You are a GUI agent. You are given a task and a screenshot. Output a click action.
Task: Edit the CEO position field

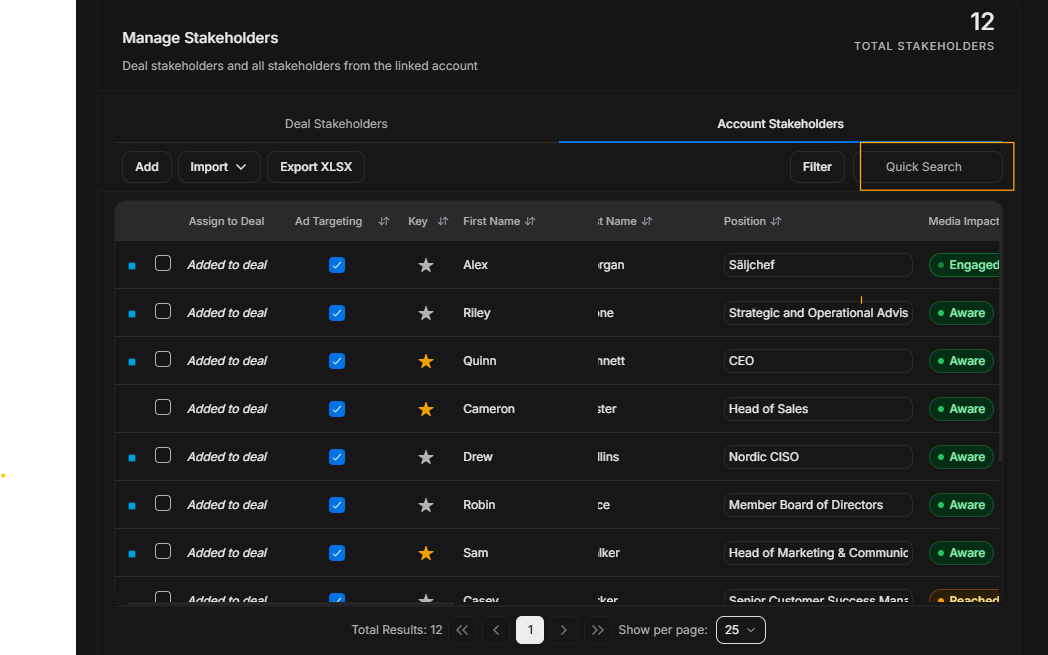tap(818, 362)
